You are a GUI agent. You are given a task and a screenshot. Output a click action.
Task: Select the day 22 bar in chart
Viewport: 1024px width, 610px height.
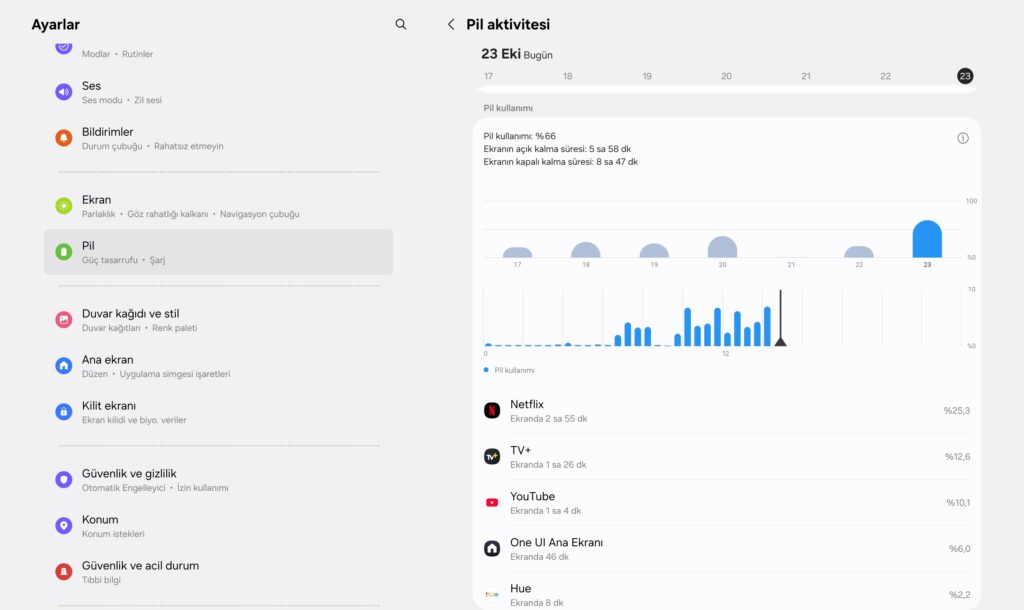[859, 252]
